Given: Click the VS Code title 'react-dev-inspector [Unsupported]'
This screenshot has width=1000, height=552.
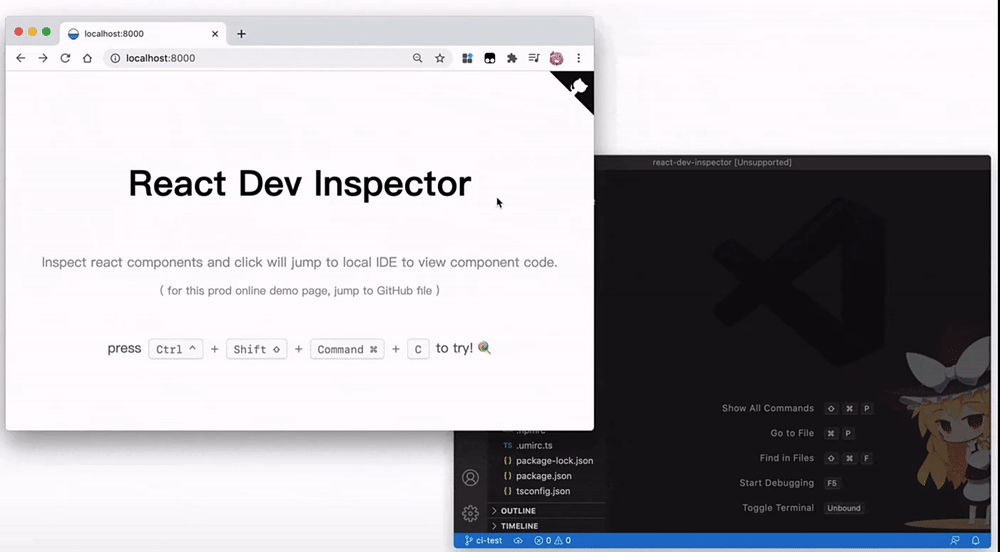Looking at the screenshot, I should click(721, 163).
